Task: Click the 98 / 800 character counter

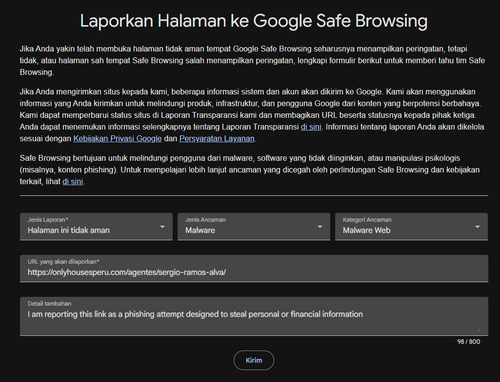Action: 469,342
